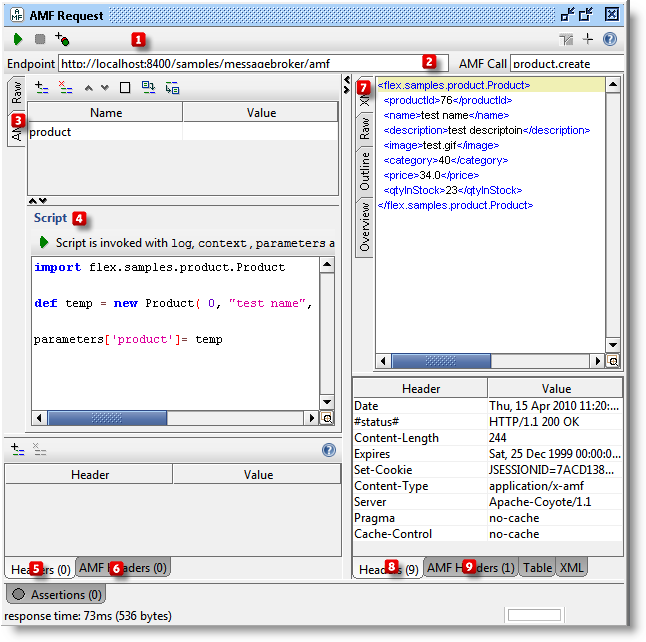
Task: Click scroll-down arrow of script editor
Action: click(327, 402)
